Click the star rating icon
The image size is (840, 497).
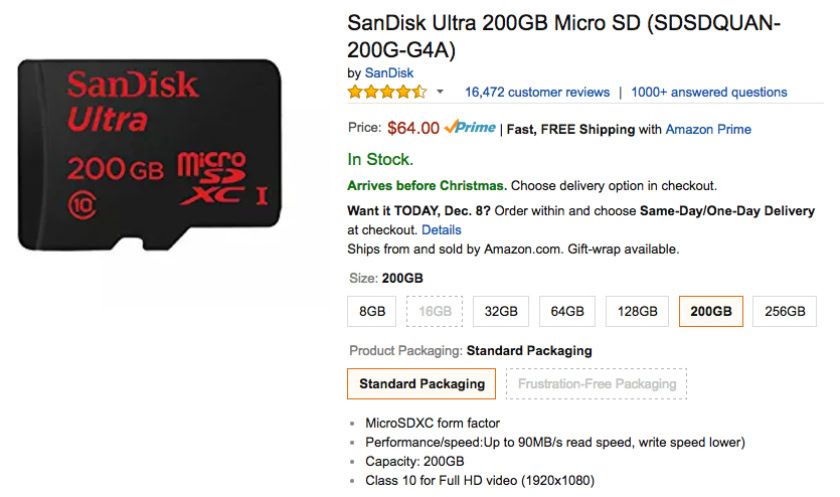(x=386, y=92)
